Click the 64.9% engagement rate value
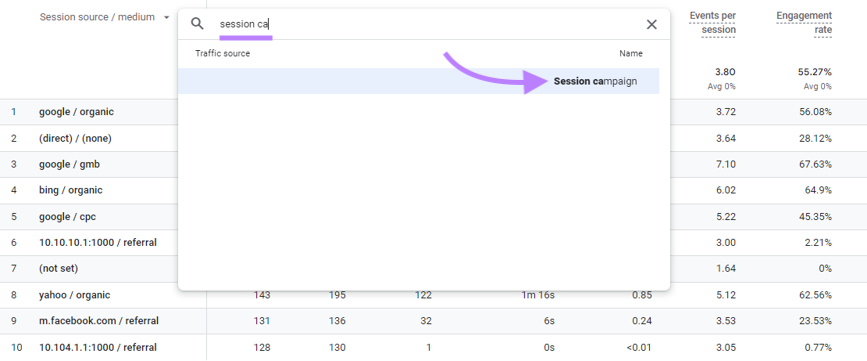 [818, 190]
